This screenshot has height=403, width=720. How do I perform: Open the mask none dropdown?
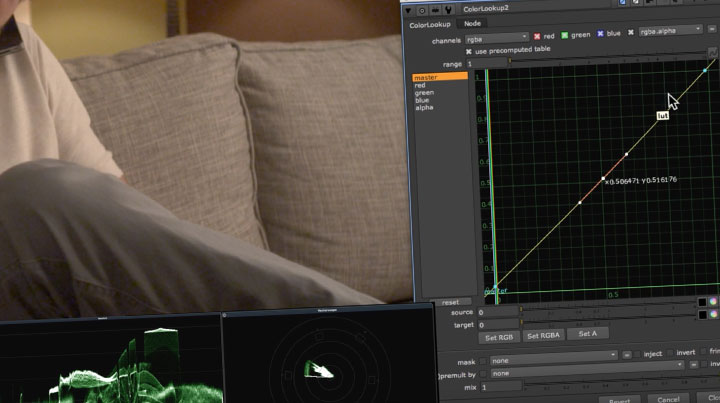[x=553, y=358]
